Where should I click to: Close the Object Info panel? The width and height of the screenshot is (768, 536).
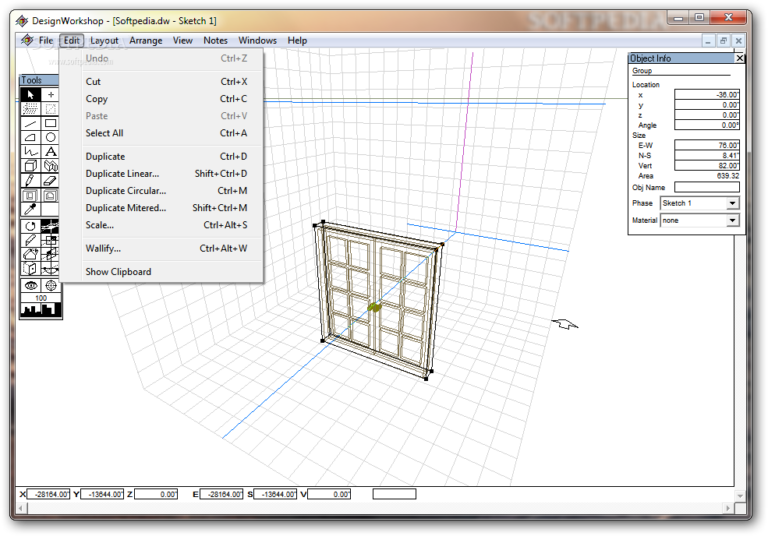740,59
